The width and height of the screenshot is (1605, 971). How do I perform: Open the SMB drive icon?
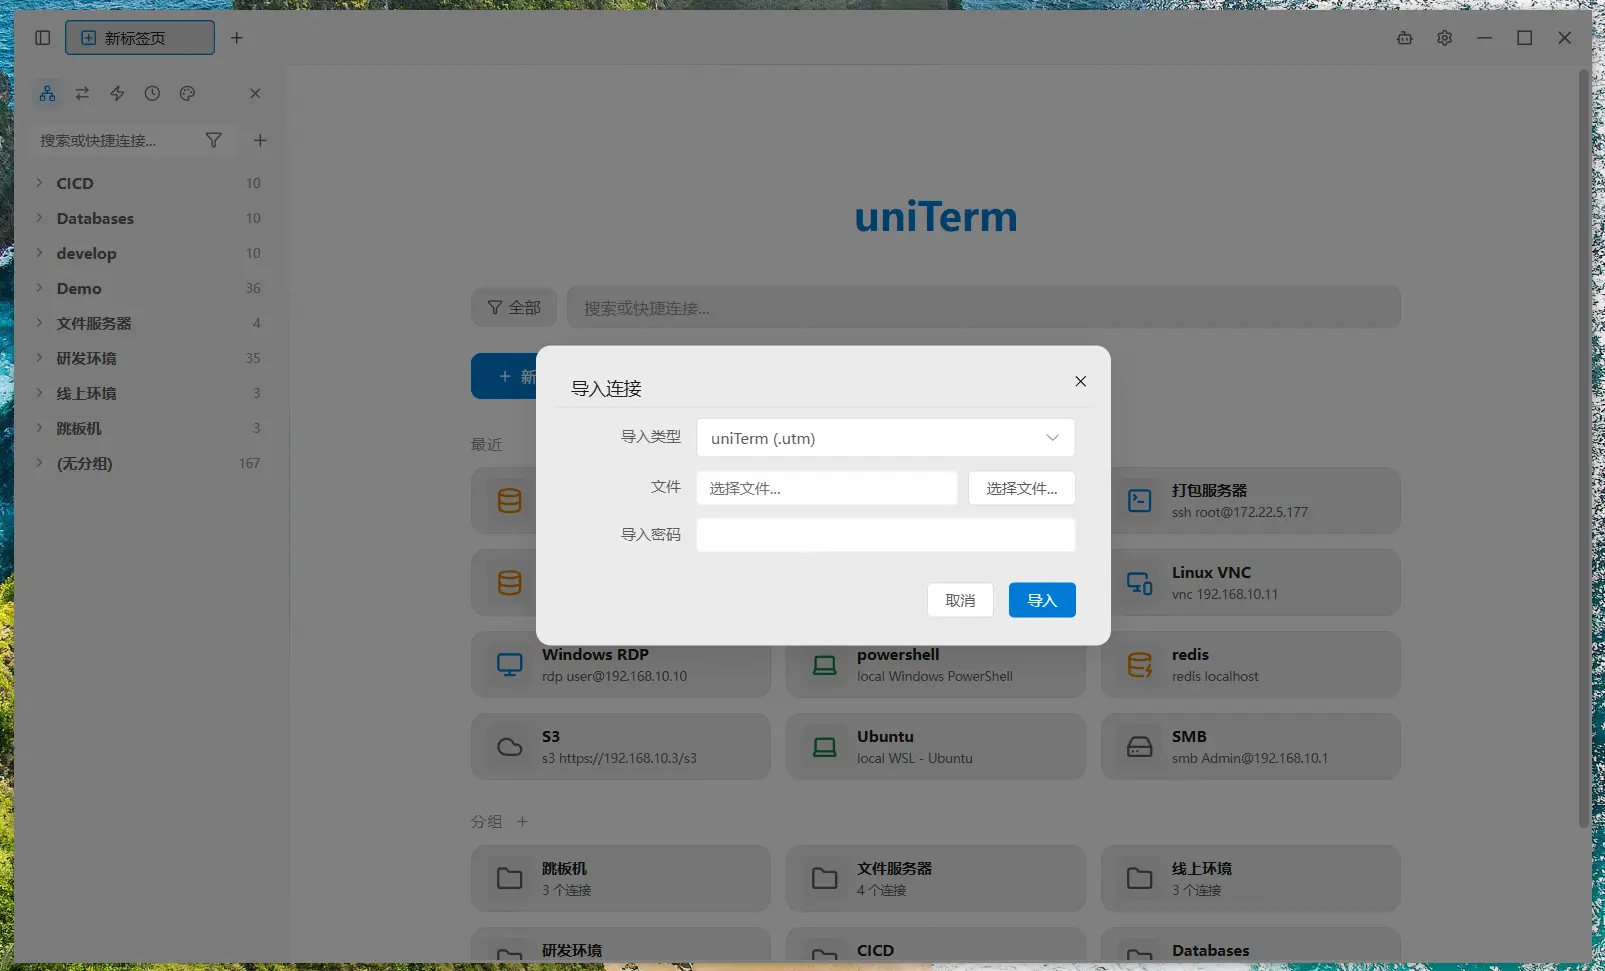pos(1140,746)
